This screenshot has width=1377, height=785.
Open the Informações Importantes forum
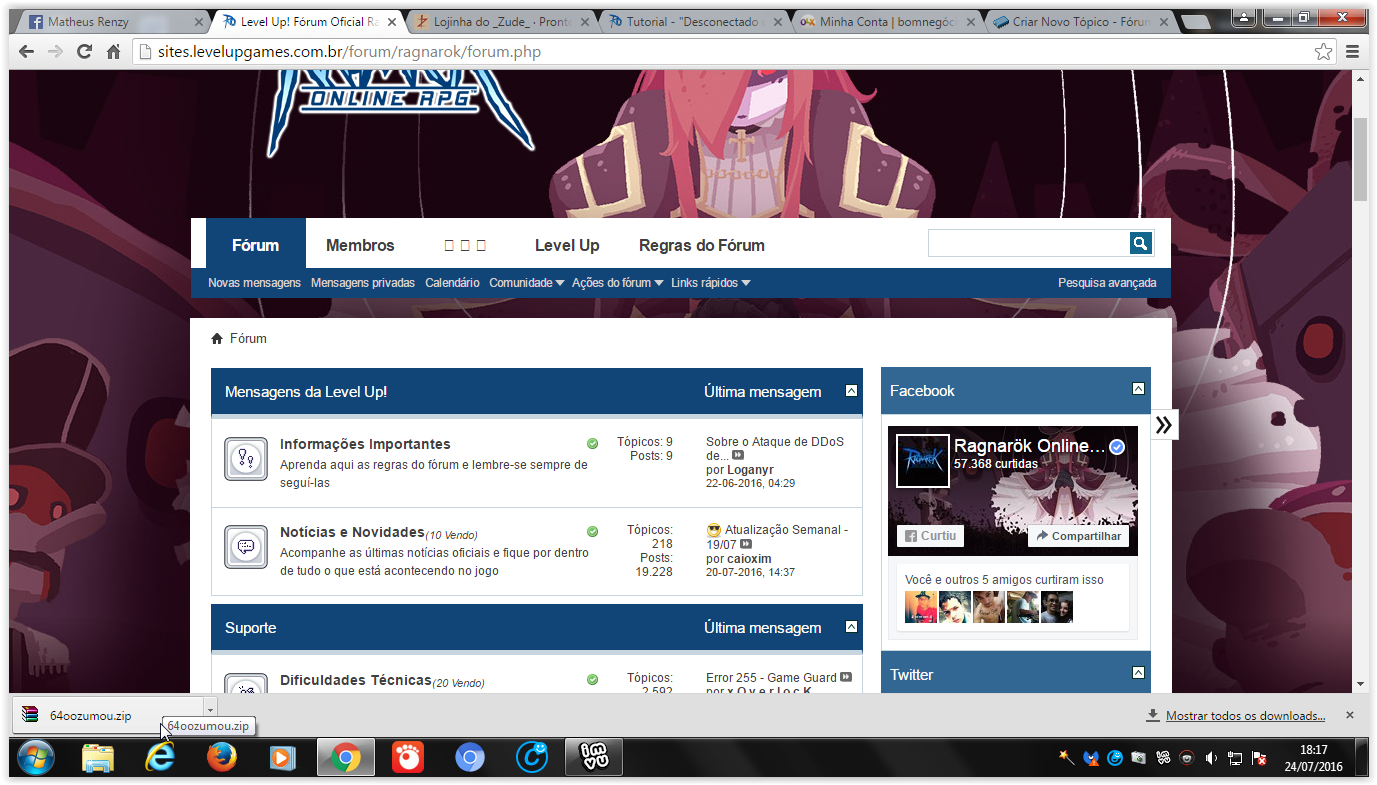[365, 444]
